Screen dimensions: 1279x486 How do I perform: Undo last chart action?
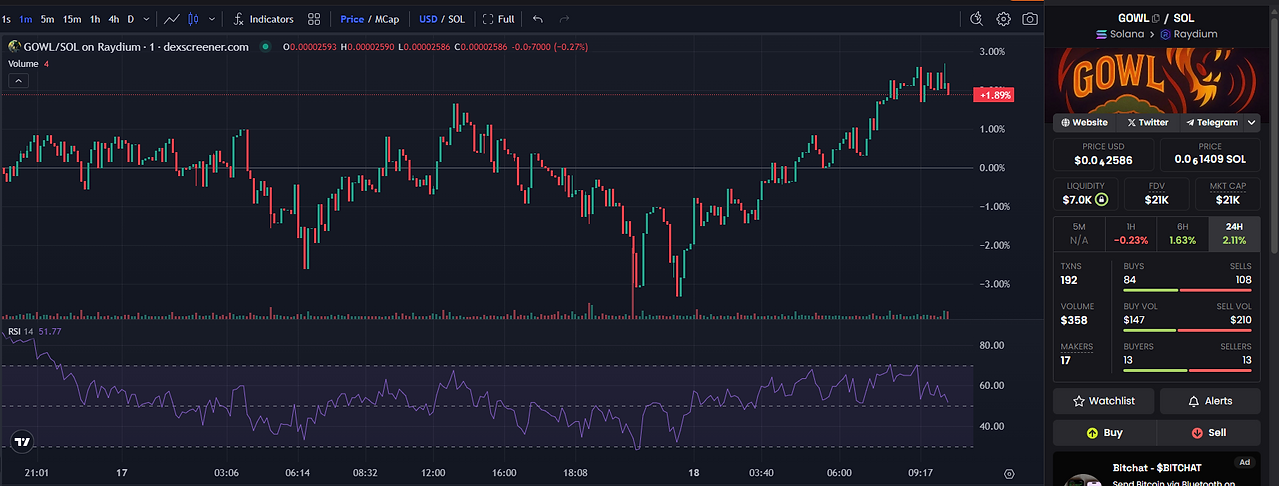[538, 19]
